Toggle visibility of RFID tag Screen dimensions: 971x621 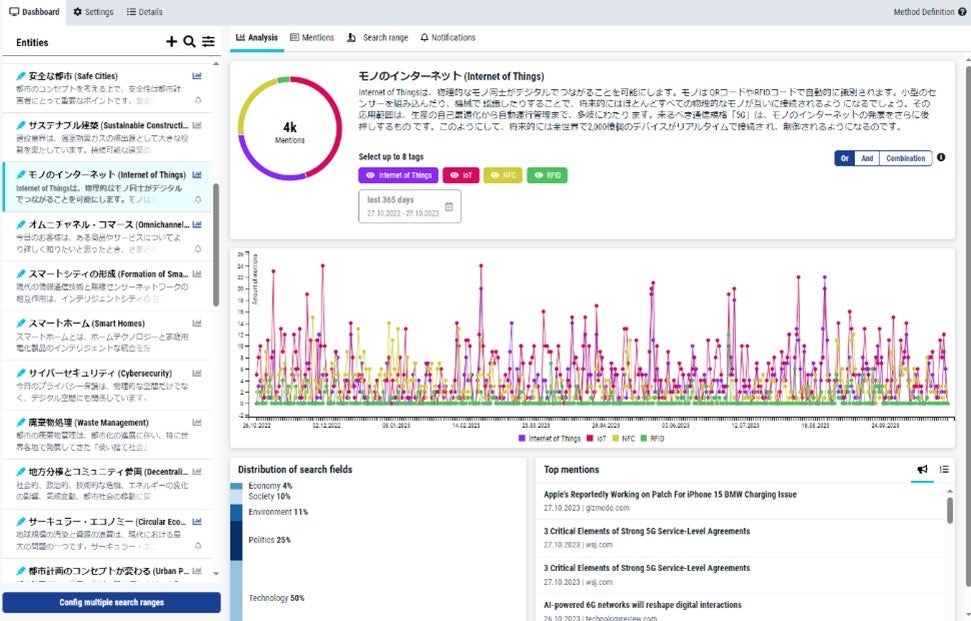(x=547, y=175)
